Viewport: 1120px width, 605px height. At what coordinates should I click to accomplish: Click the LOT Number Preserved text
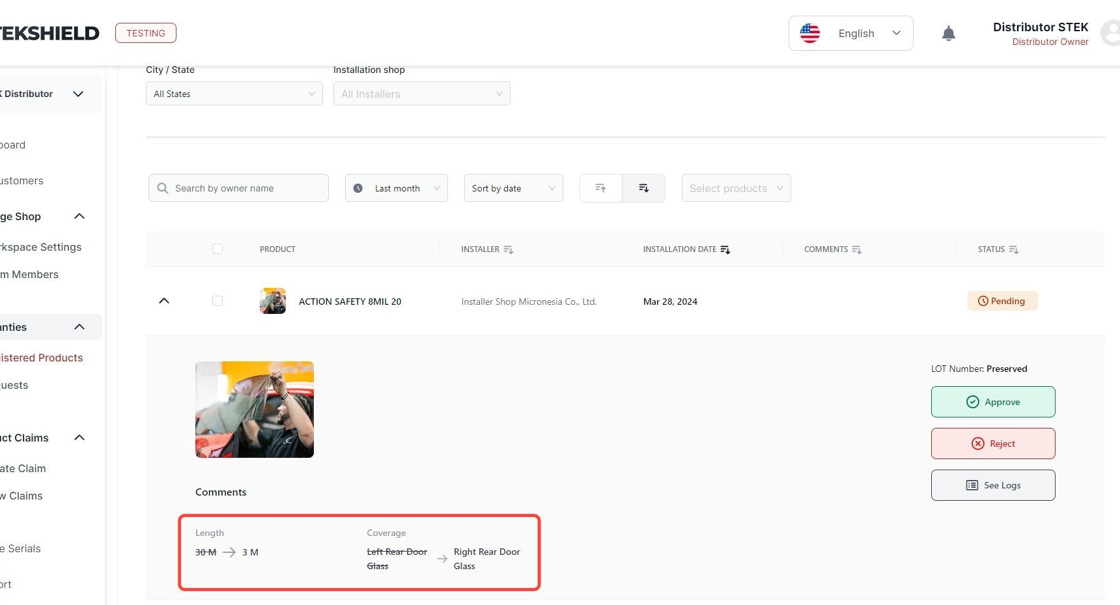(x=979, y=369)
